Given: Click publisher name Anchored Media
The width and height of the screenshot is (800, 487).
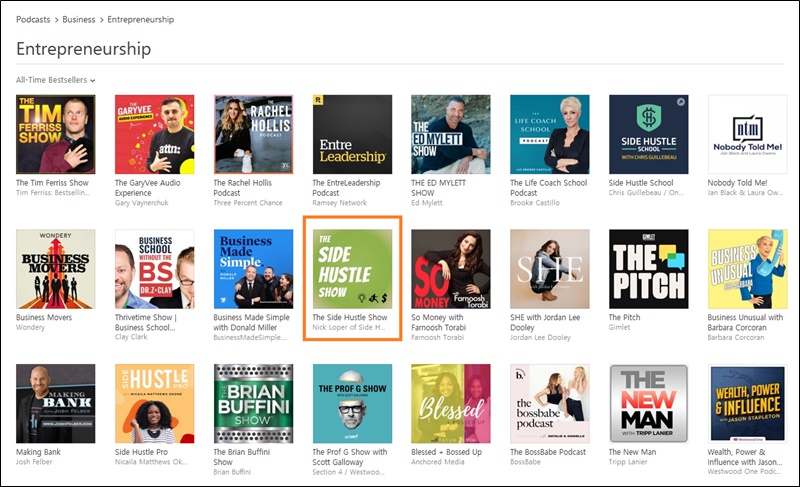Looking at the screenshot, I should click(438, 462).
